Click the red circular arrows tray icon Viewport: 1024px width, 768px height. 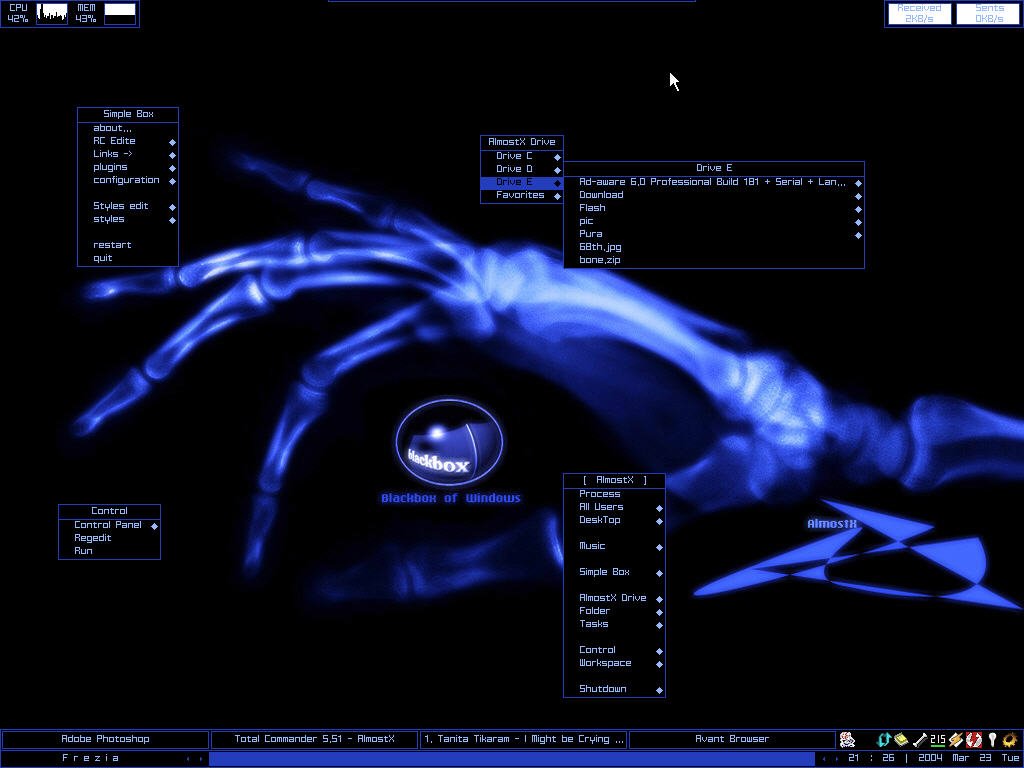[974, 739]
